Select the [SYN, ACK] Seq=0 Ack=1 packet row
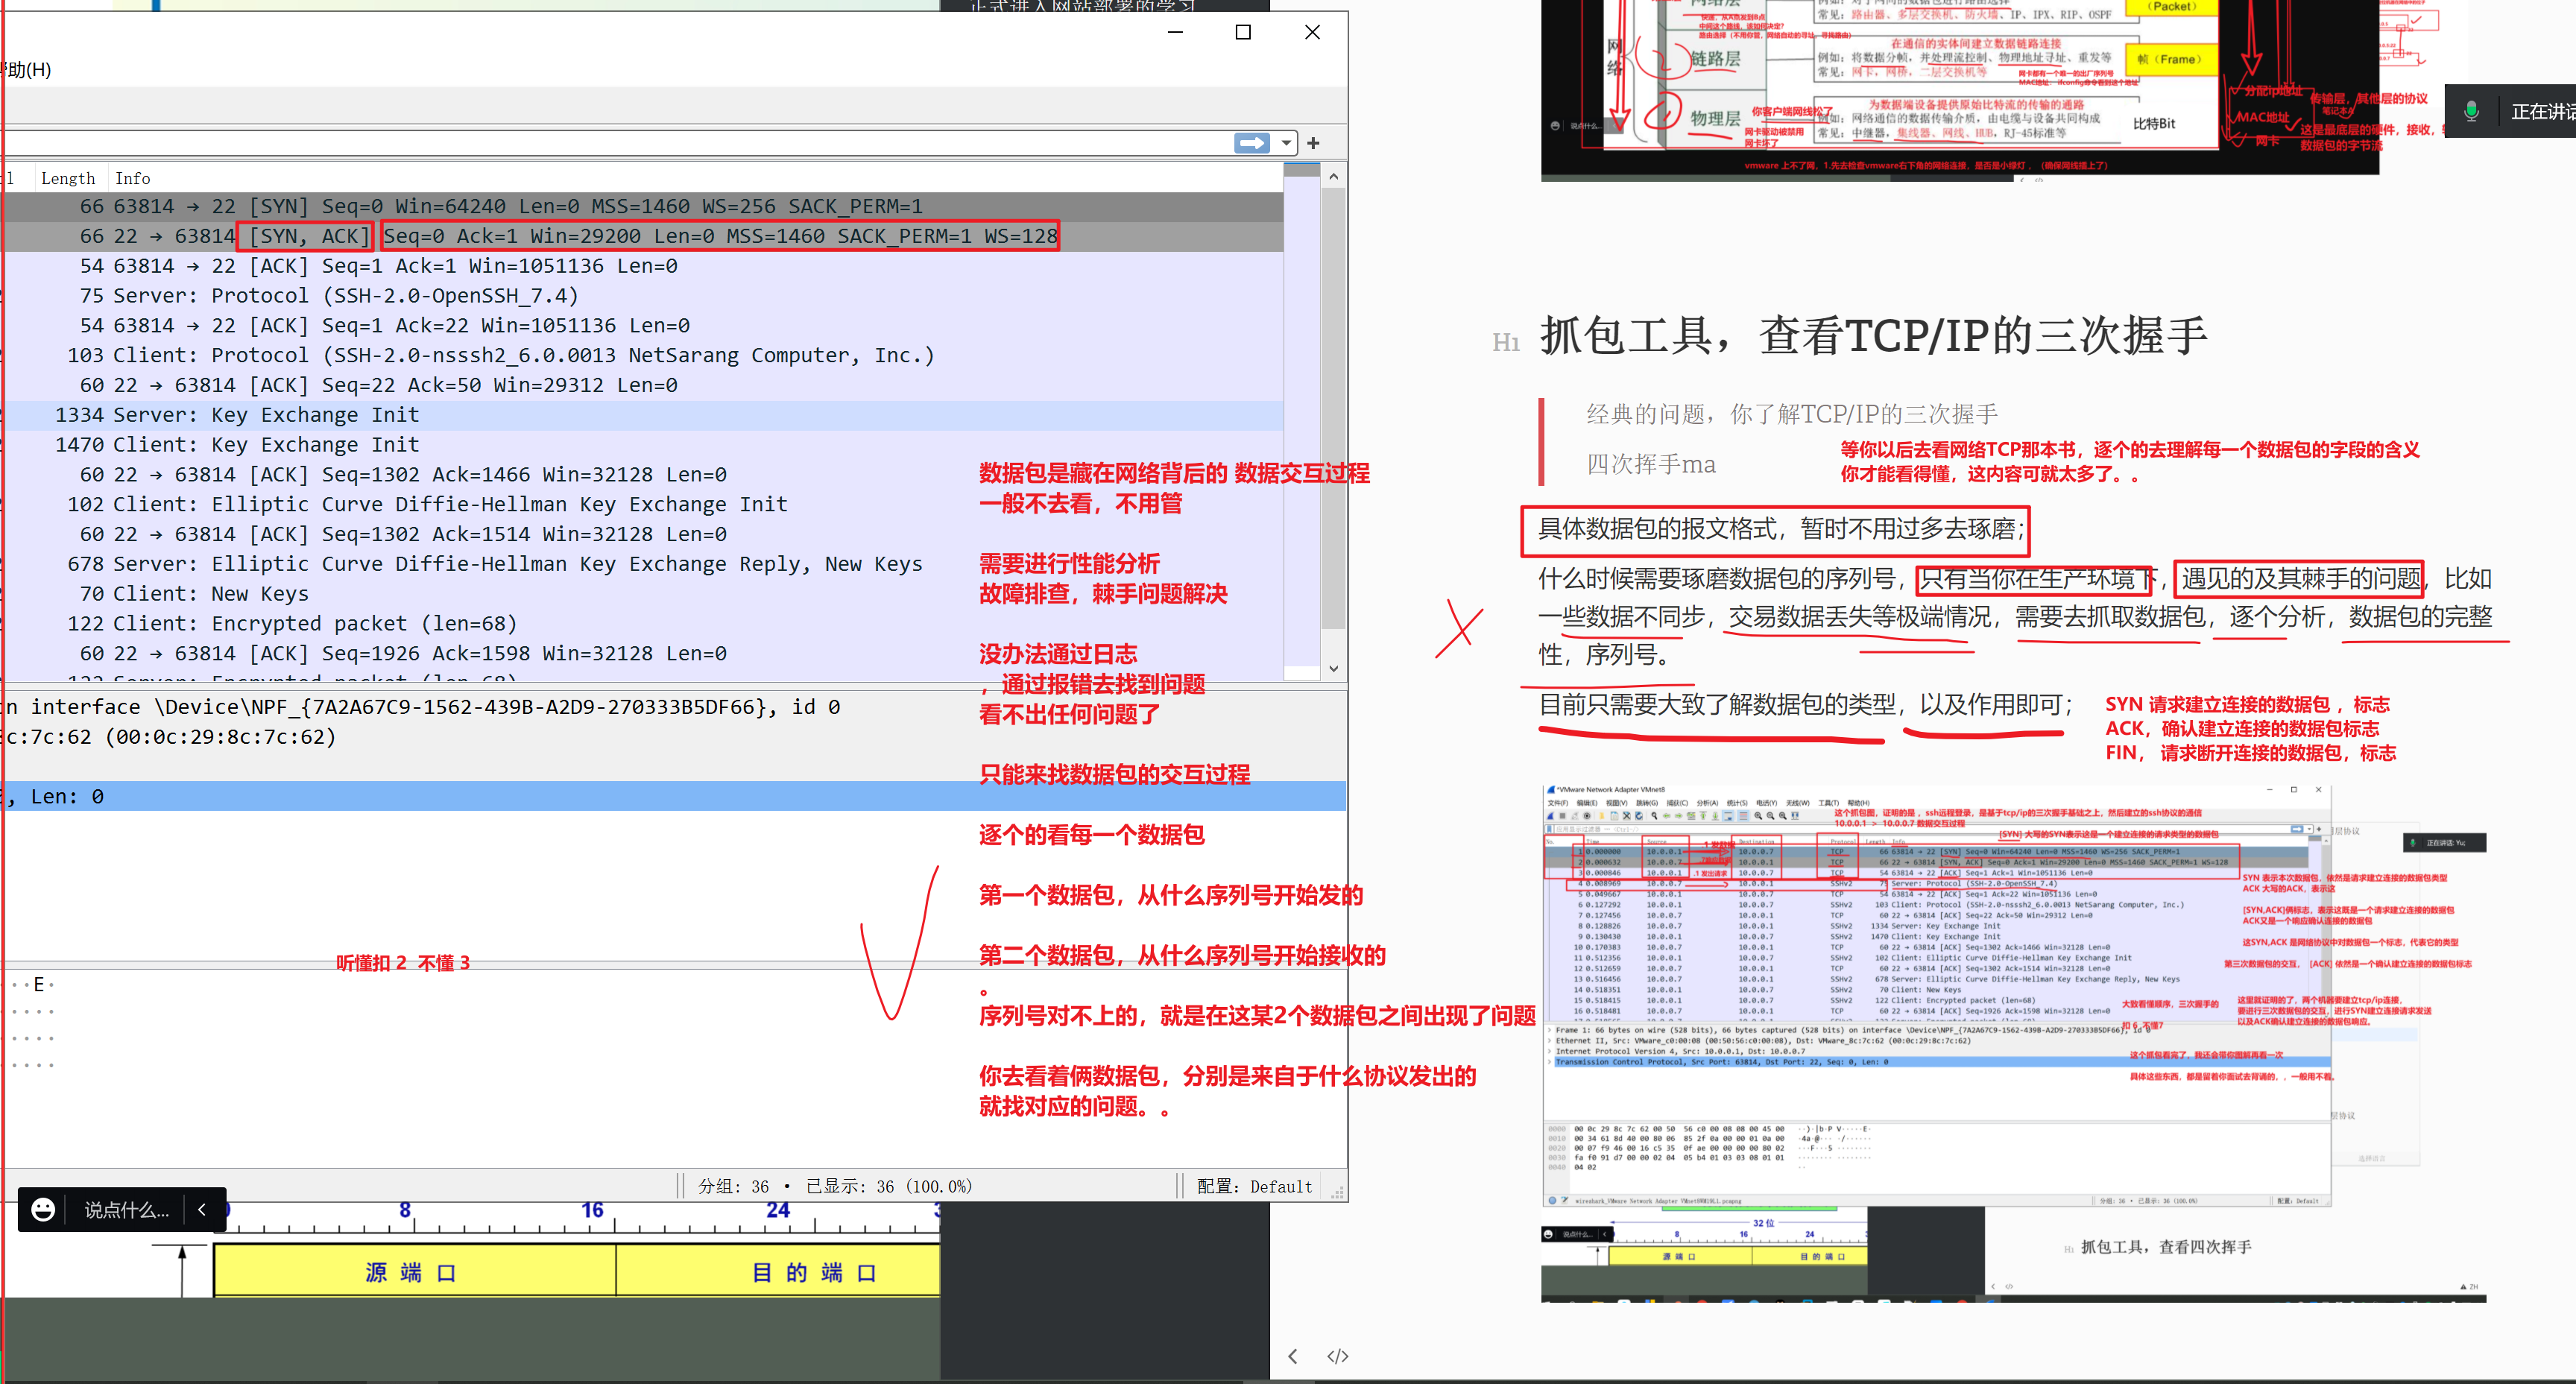This screenshot has width=2576, height=1384. 642,236
